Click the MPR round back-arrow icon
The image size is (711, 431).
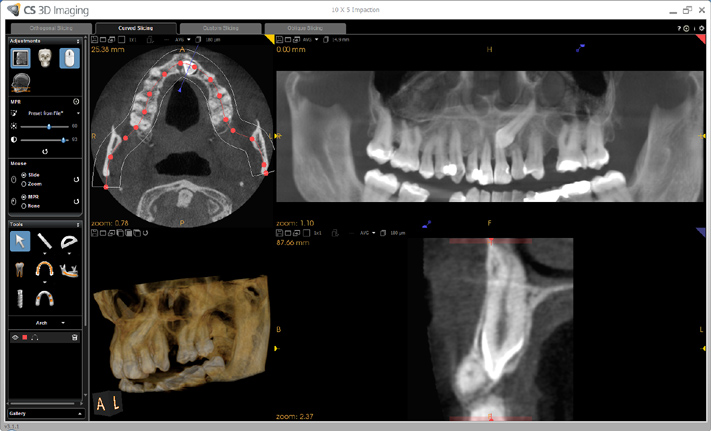[x=76, y=102]
